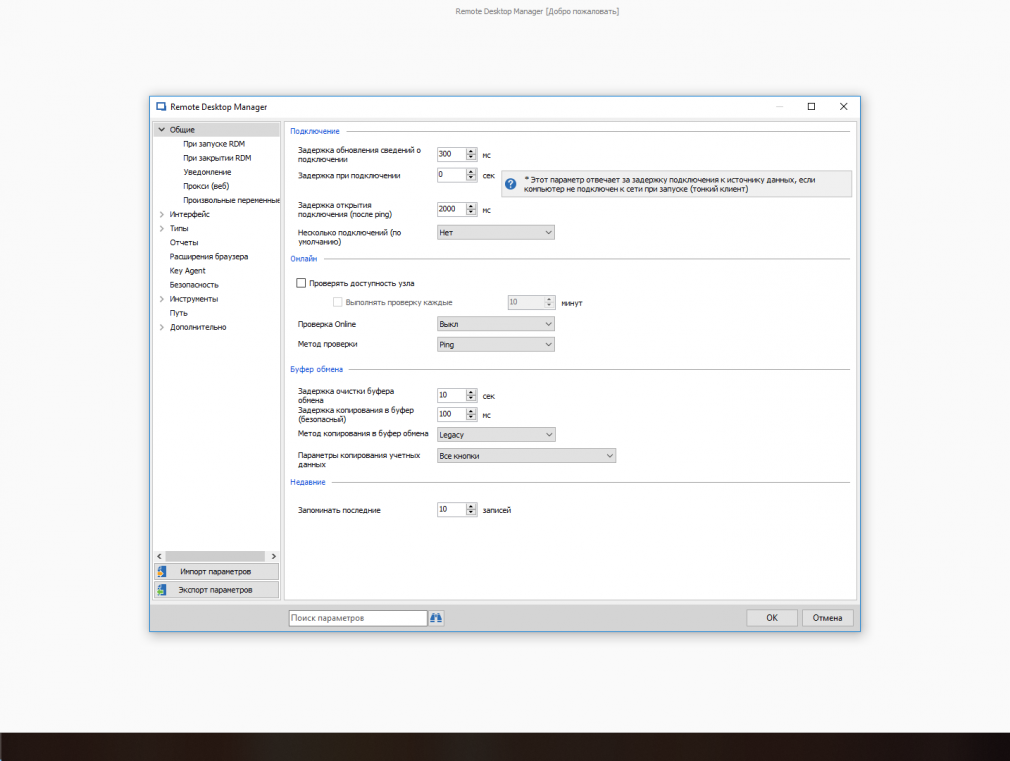The width and height of the screenshot is (1010, 761).
Task: Open the Несколько подключений dropdown
Action: coord(495,233)
